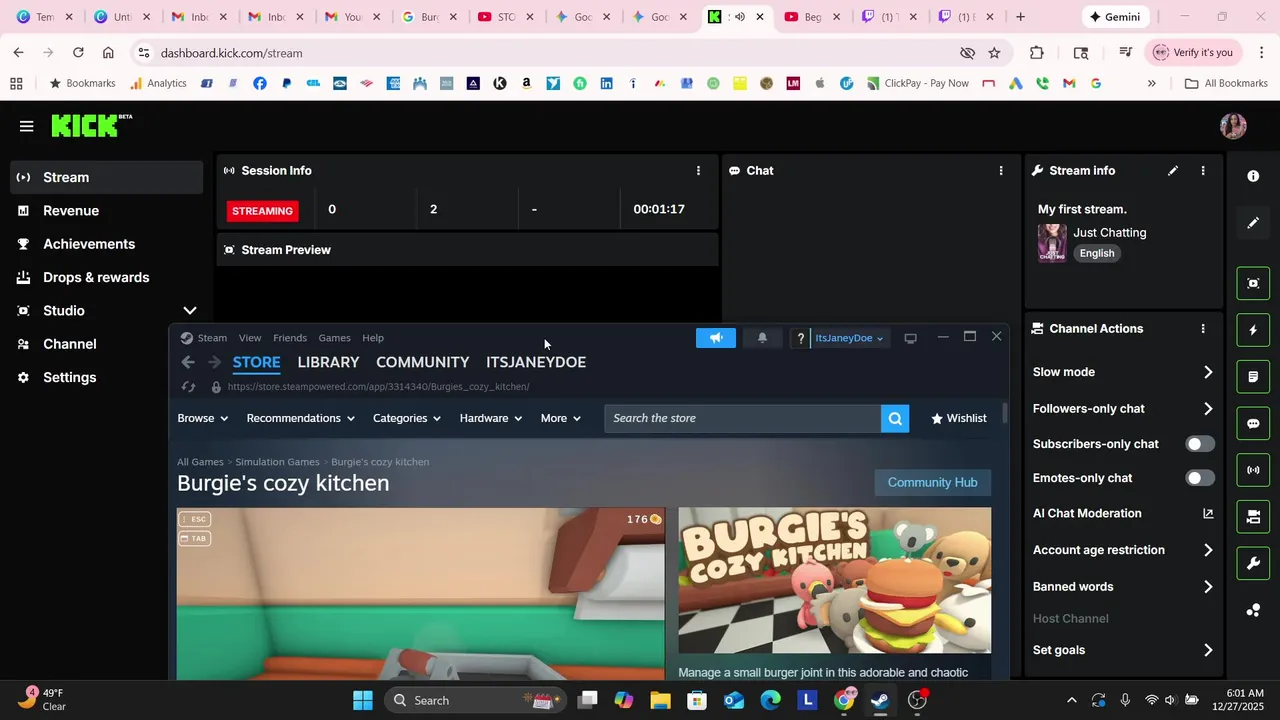Expand Followers-only chat options
The height and width of the screenshot is (720, 1280).
pos(1208,409)
